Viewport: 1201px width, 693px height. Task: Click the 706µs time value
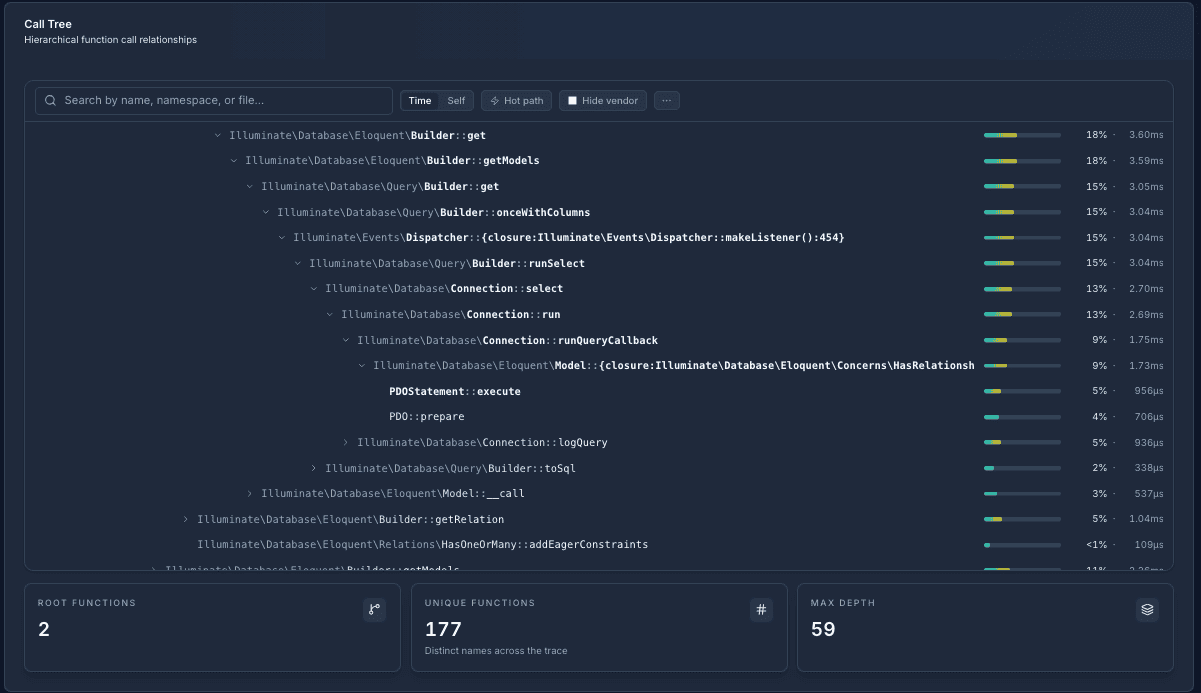click(x=1149, y=417)
